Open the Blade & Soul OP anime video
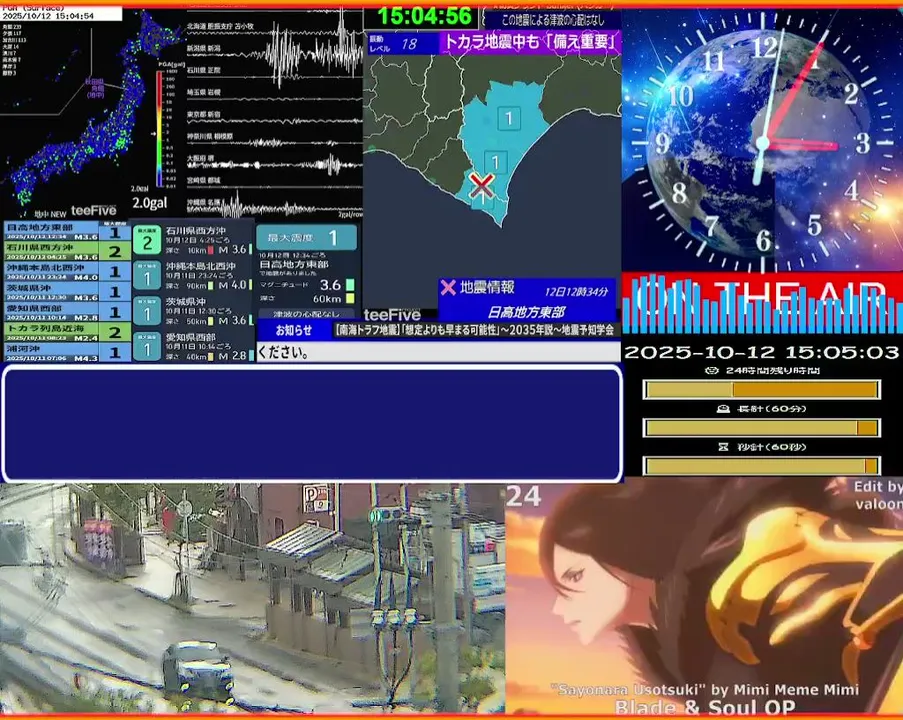The width and height of the screenshot is (903, 720). (704, 596)
